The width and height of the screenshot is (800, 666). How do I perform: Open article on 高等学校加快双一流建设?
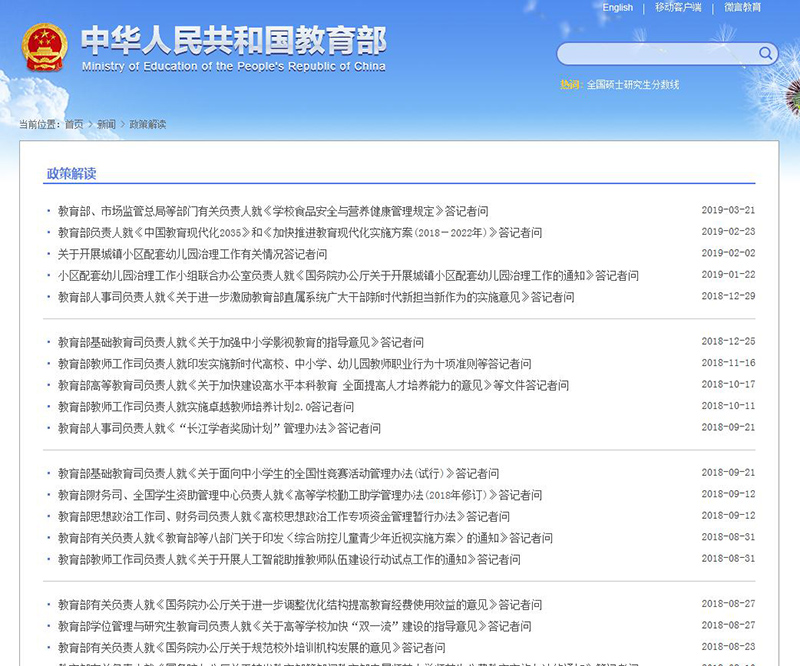[x=294, y=626]
